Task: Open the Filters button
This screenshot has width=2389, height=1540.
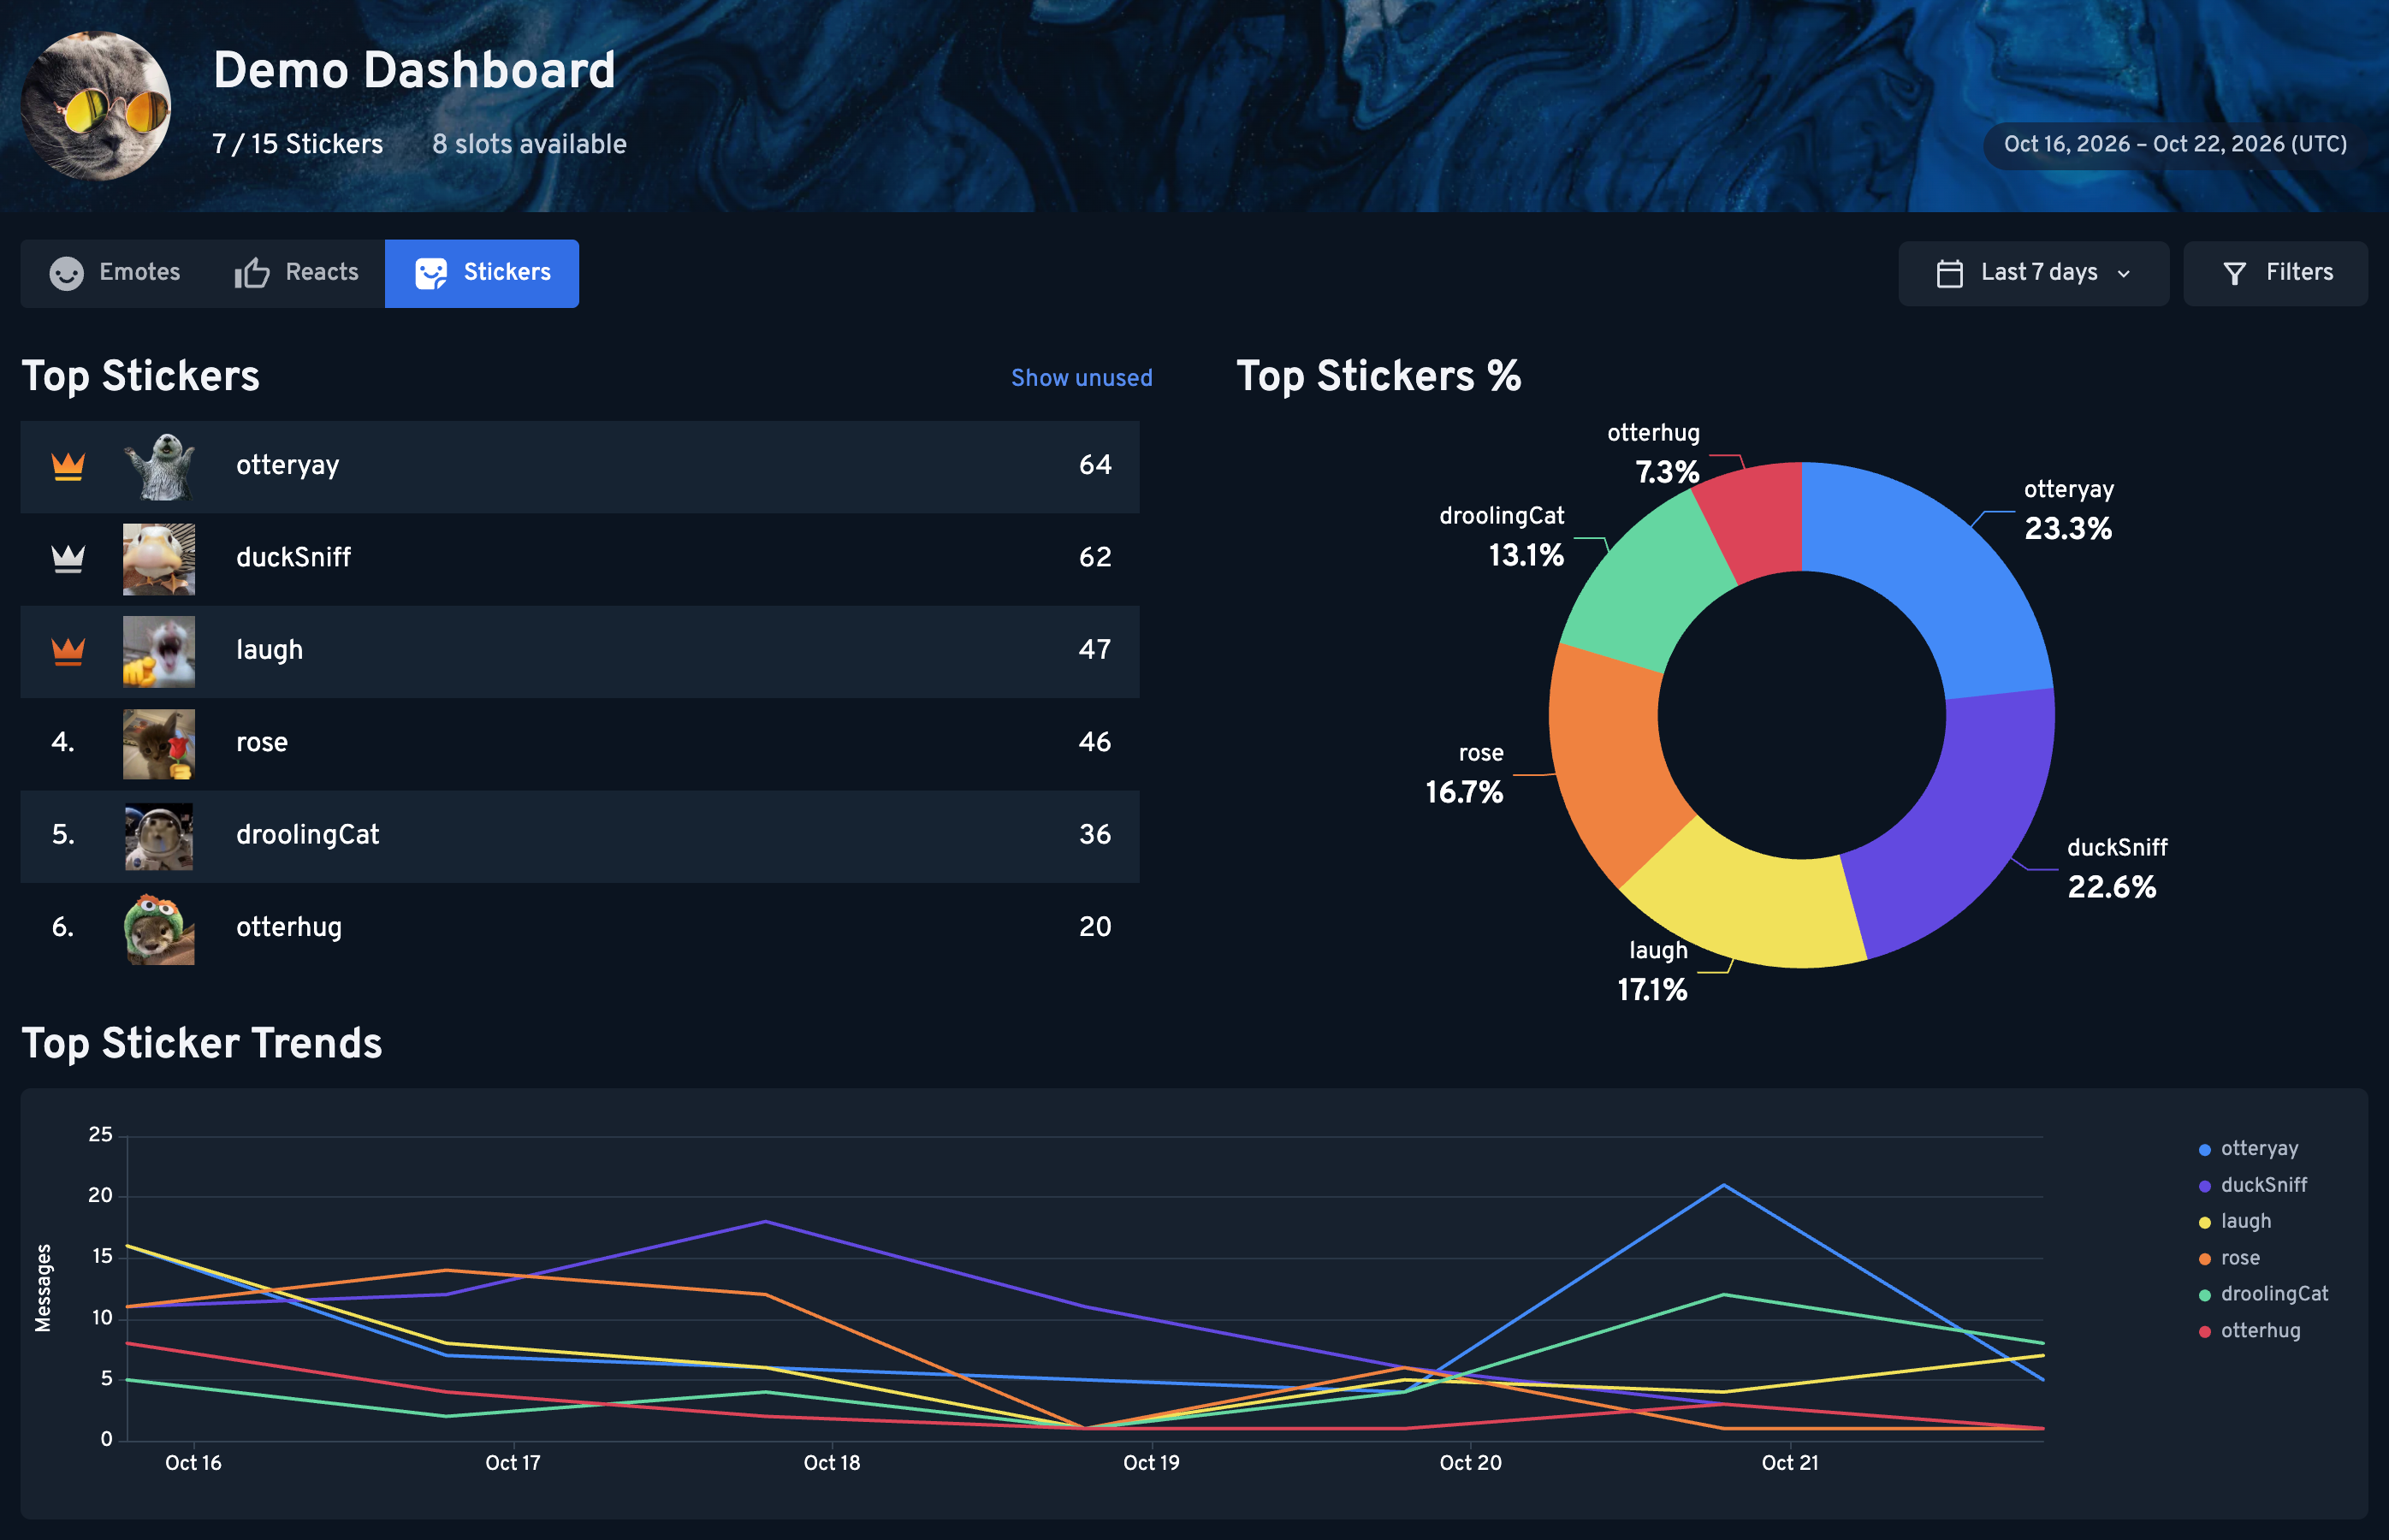Action: click(x=2275, y=273)
